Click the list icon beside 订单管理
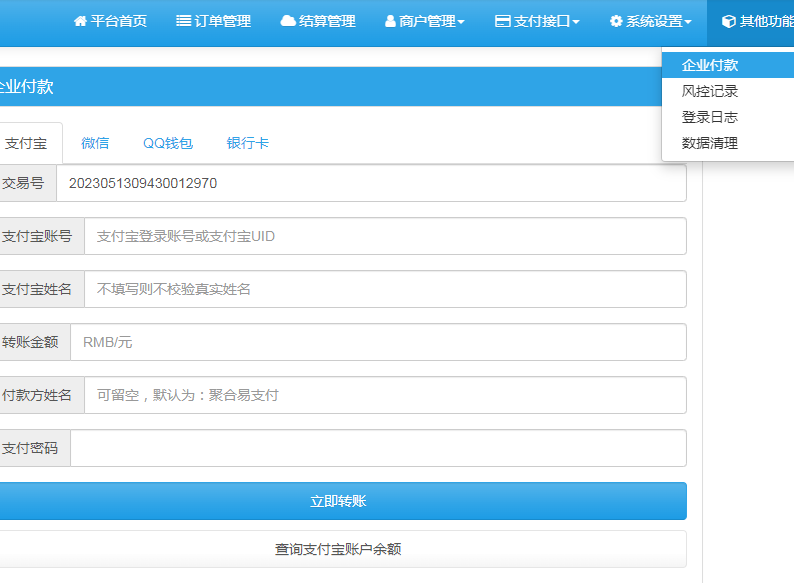 click(x=183, y=21)
